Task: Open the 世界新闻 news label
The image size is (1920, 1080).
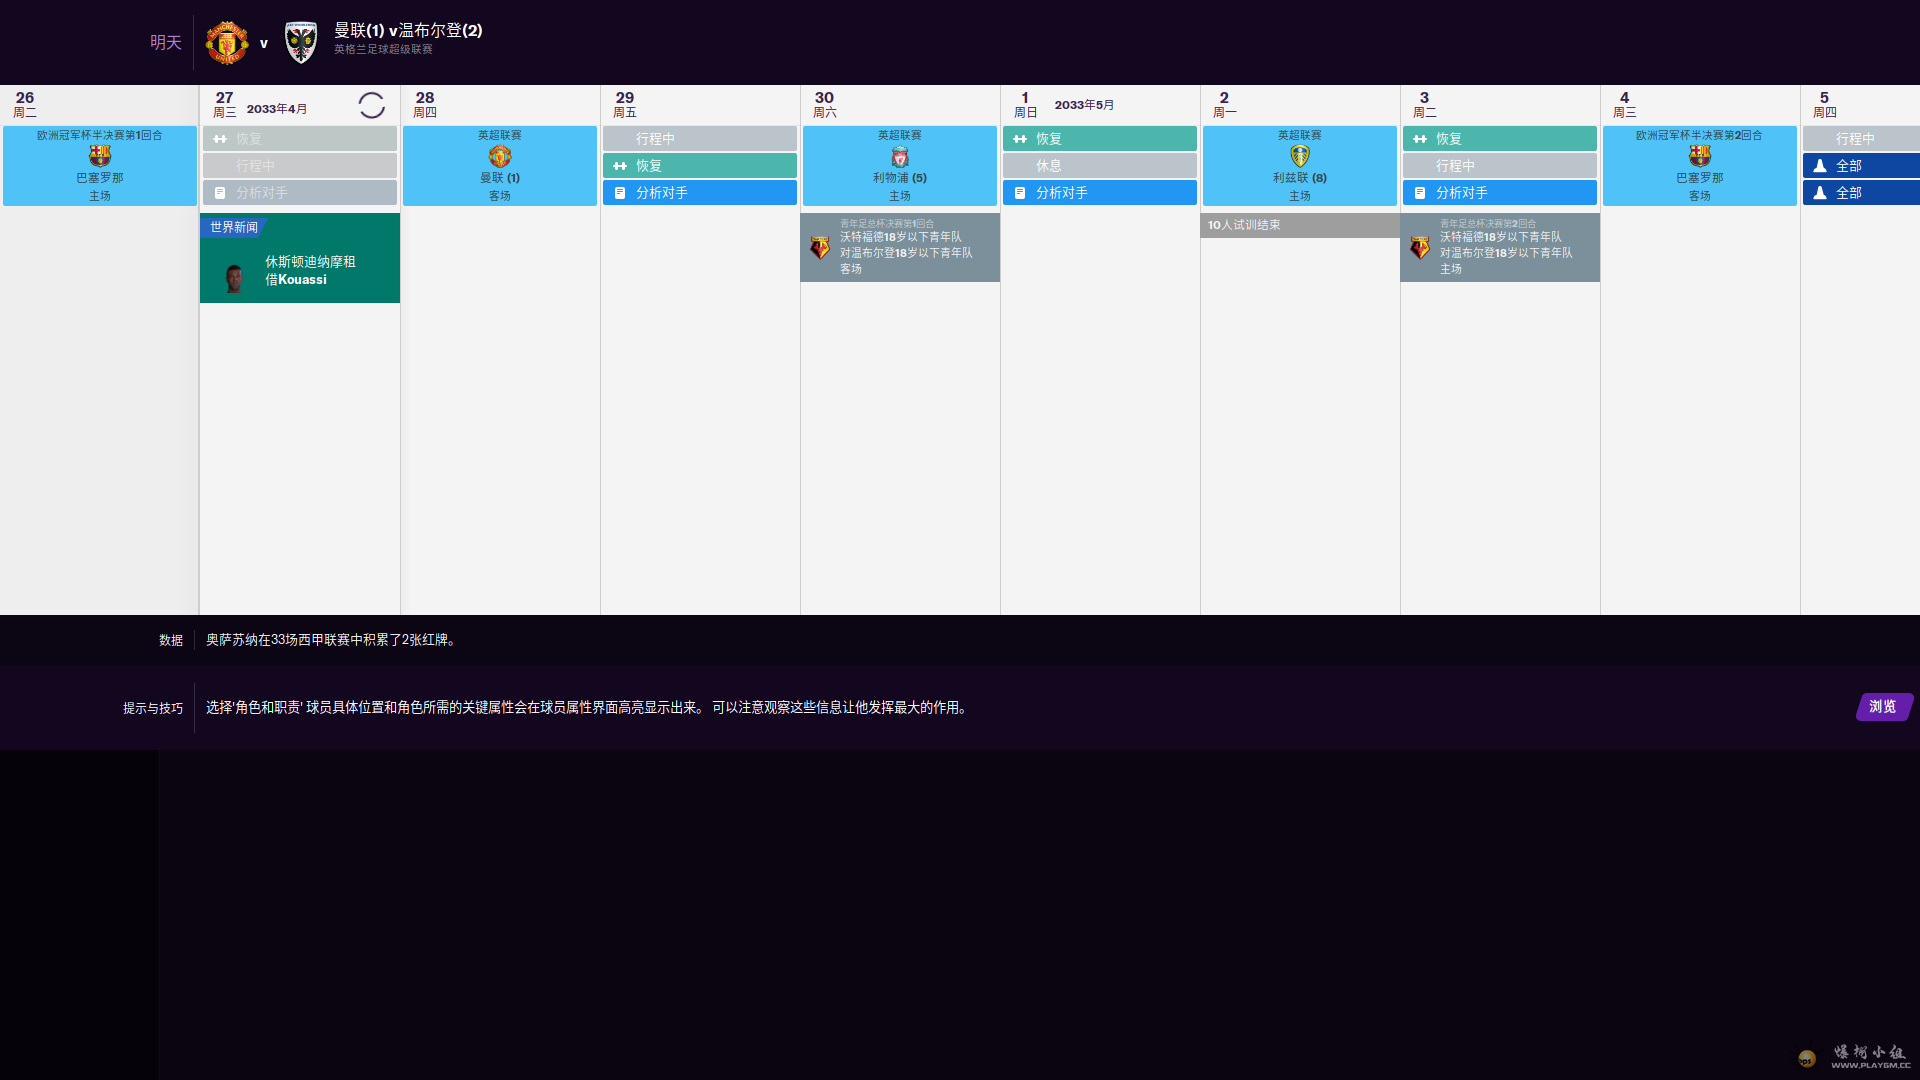Action: (234, 227)
